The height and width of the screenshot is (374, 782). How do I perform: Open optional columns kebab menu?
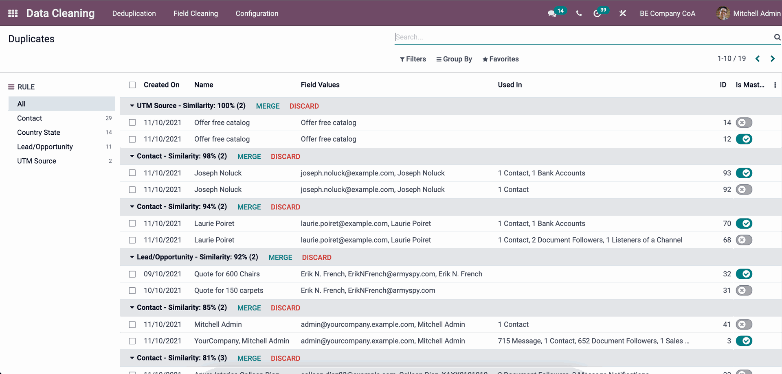pos(775,85)
